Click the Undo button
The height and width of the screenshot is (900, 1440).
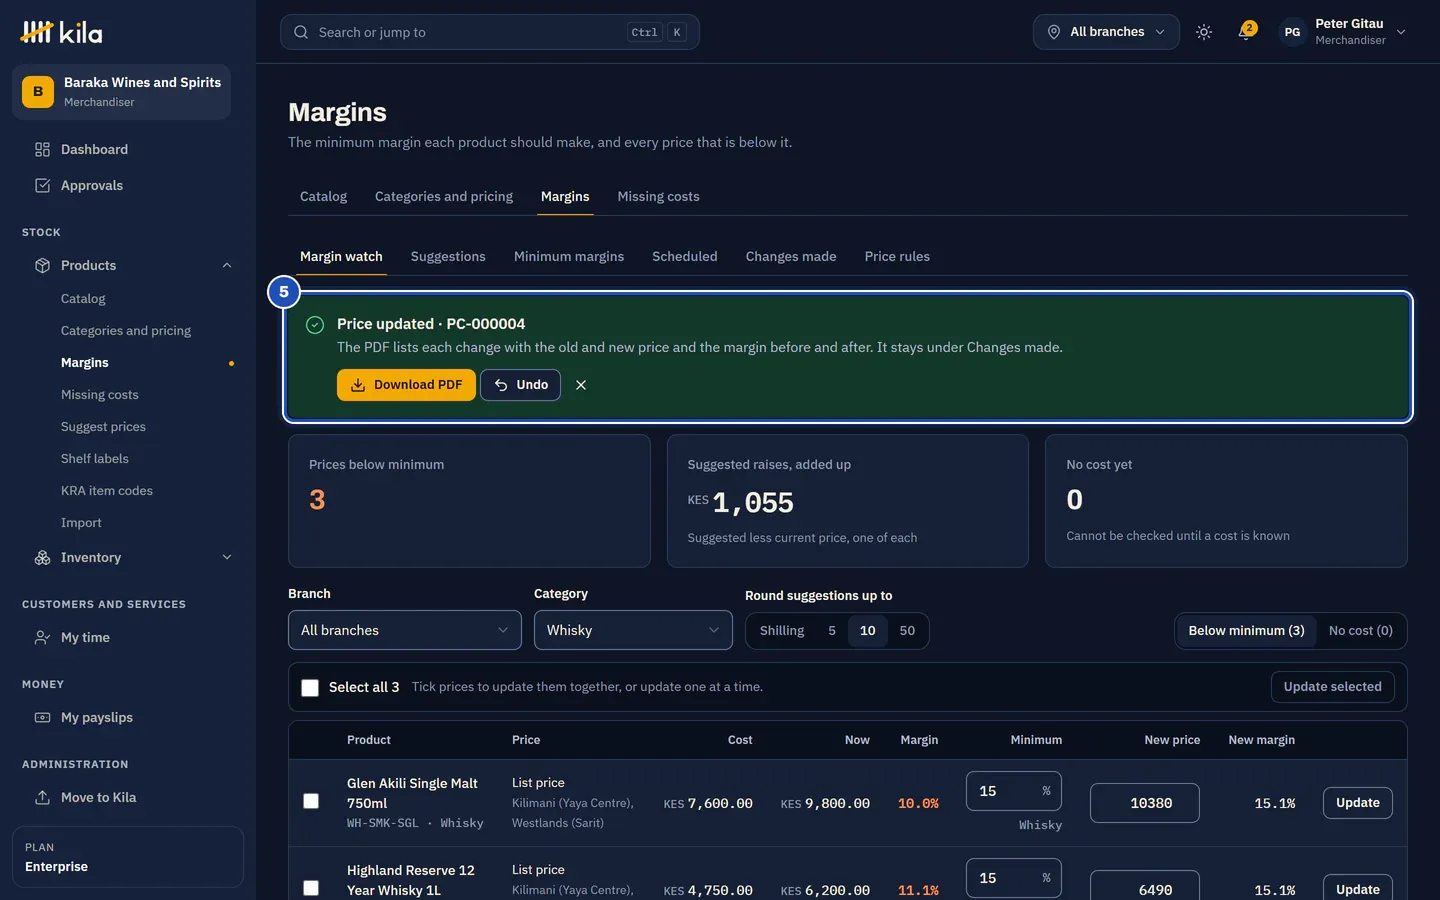coord(520,385)
